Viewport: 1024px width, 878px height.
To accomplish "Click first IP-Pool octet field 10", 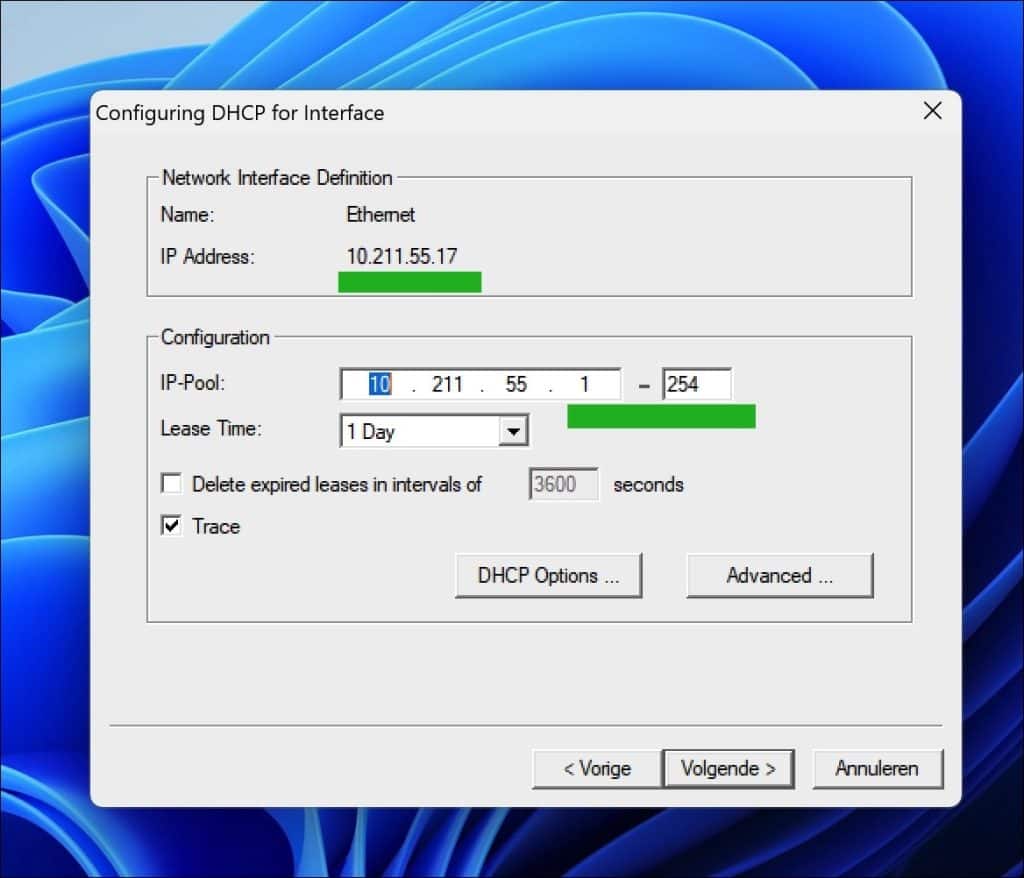I will (379, 384).
